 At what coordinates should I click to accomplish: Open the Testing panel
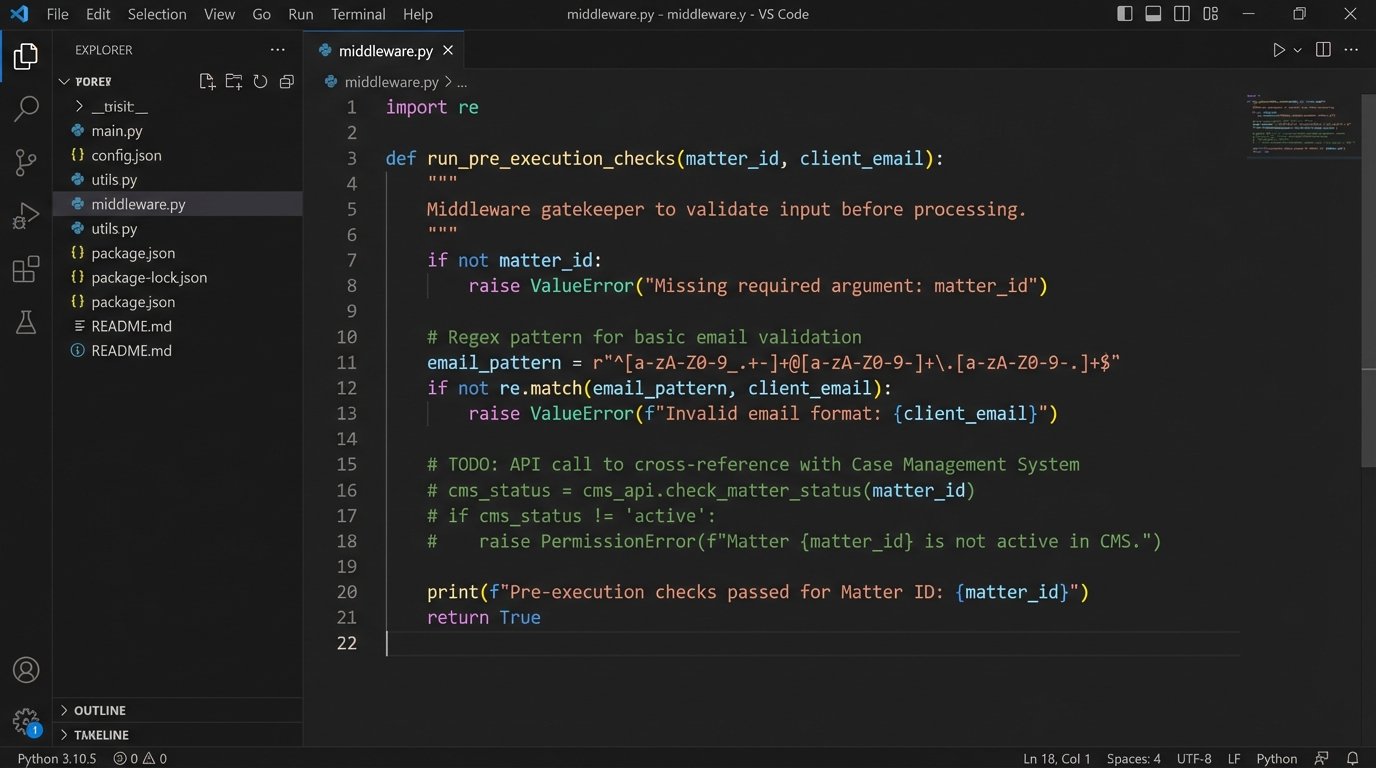[25, 322]
